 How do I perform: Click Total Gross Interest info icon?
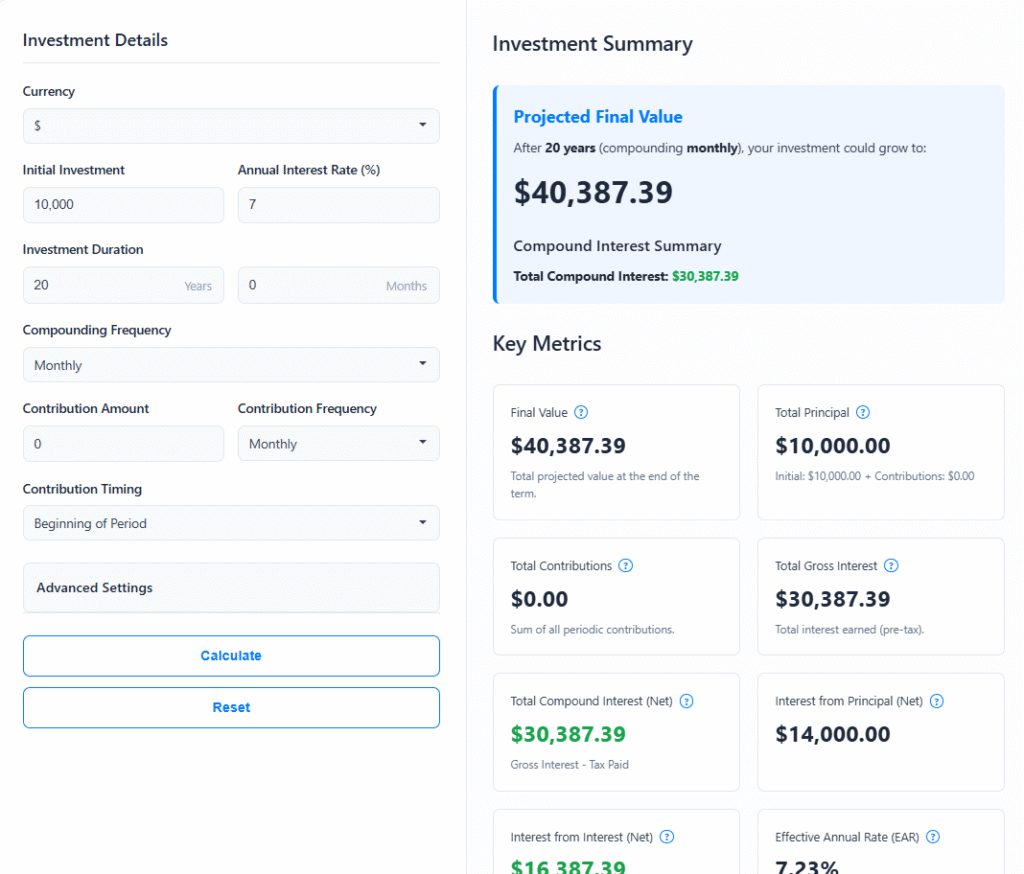point(891,566)
